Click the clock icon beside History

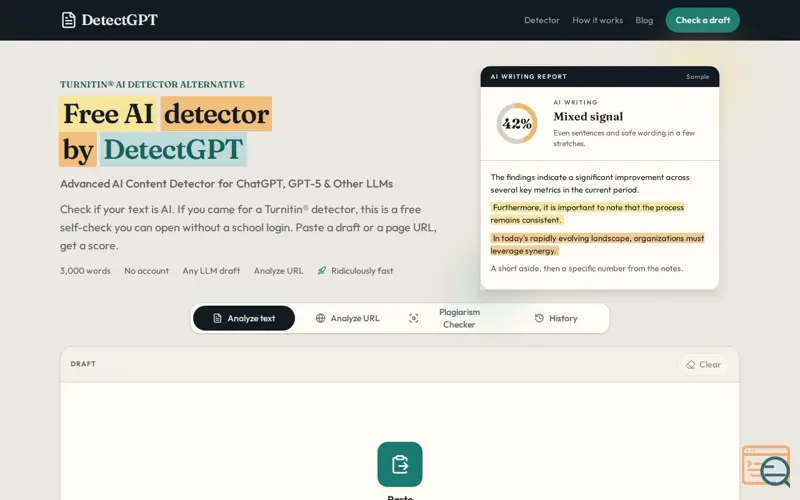(539, 318)
